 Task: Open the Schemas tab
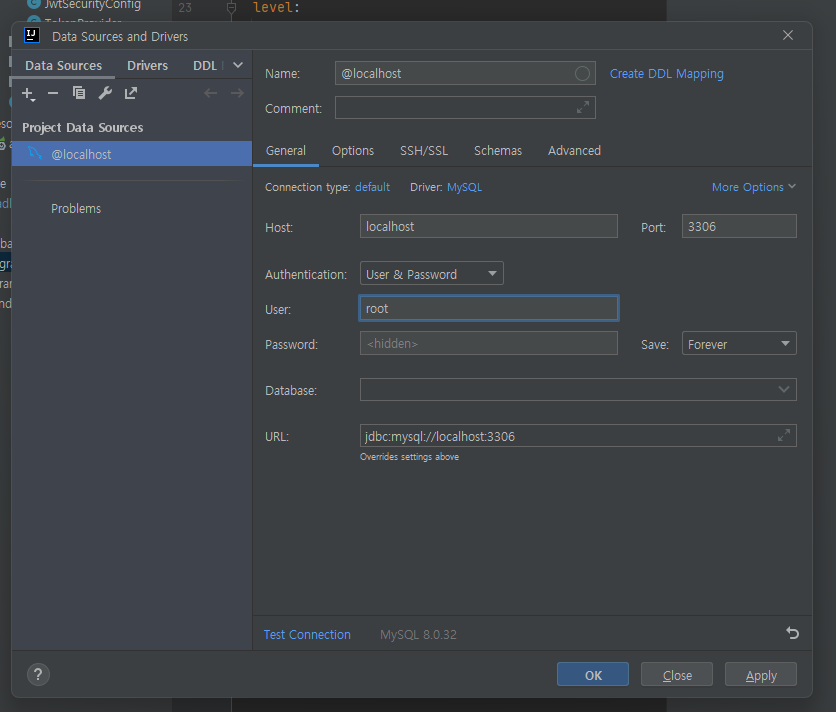point(498,150)
